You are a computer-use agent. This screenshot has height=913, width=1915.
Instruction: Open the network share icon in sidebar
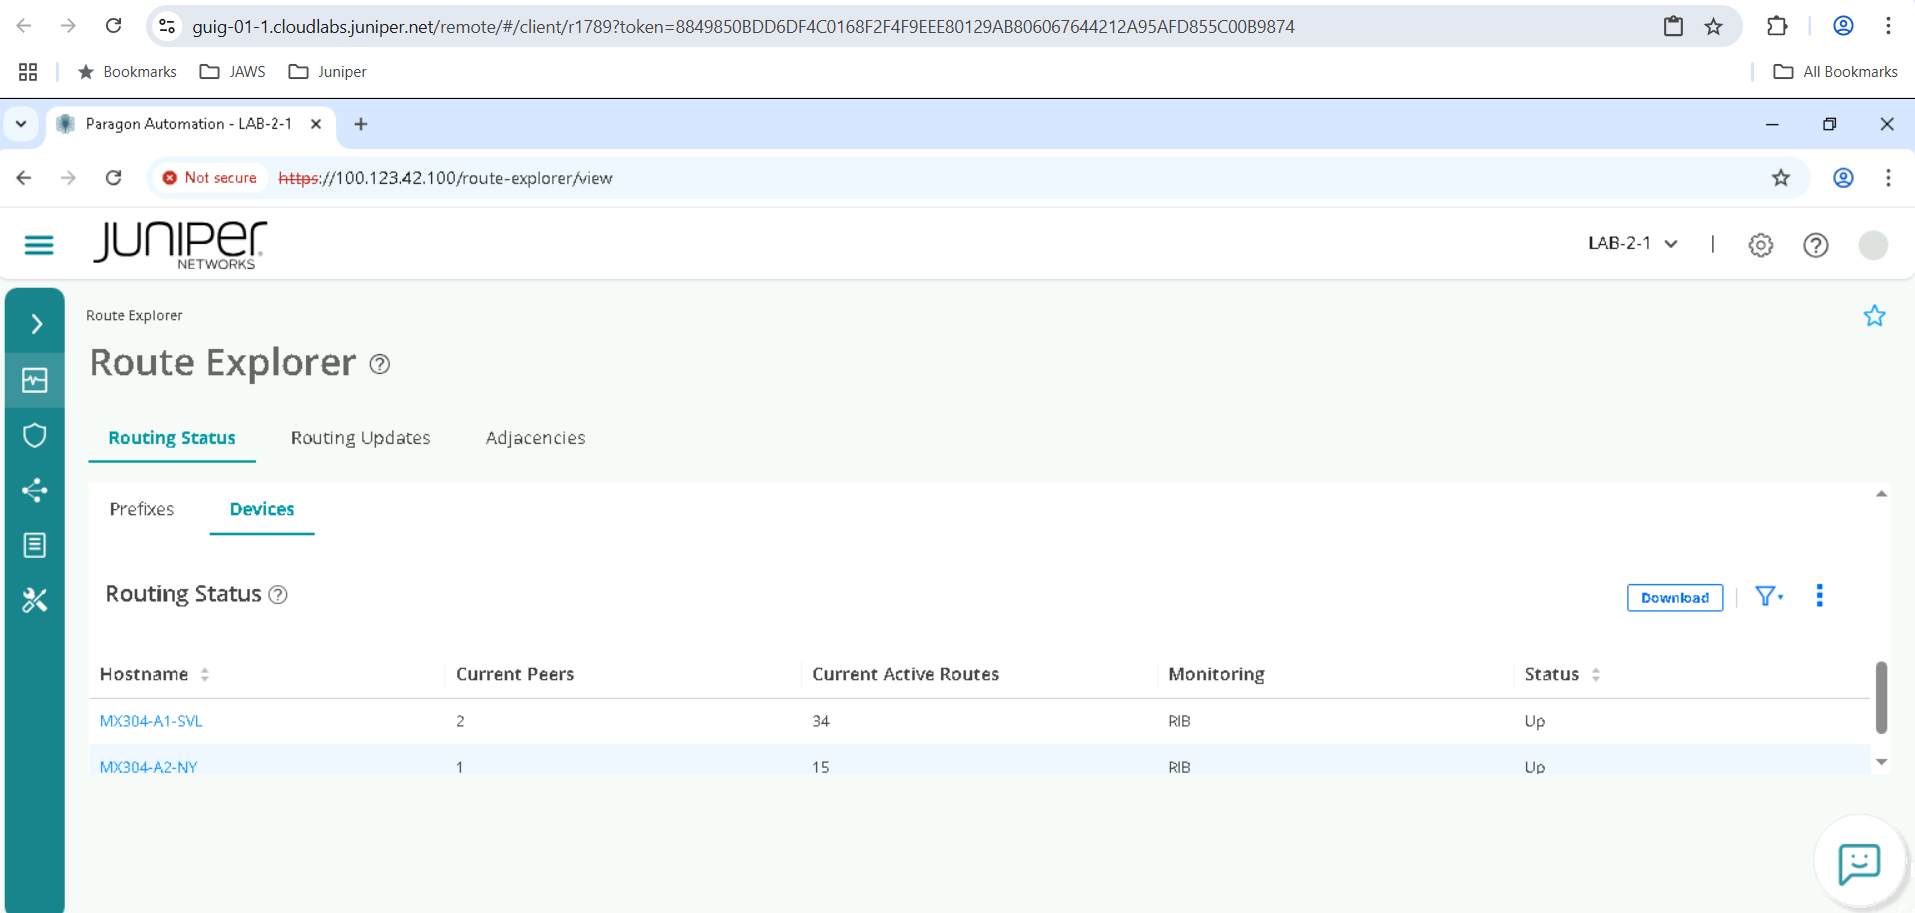point(35,490)
